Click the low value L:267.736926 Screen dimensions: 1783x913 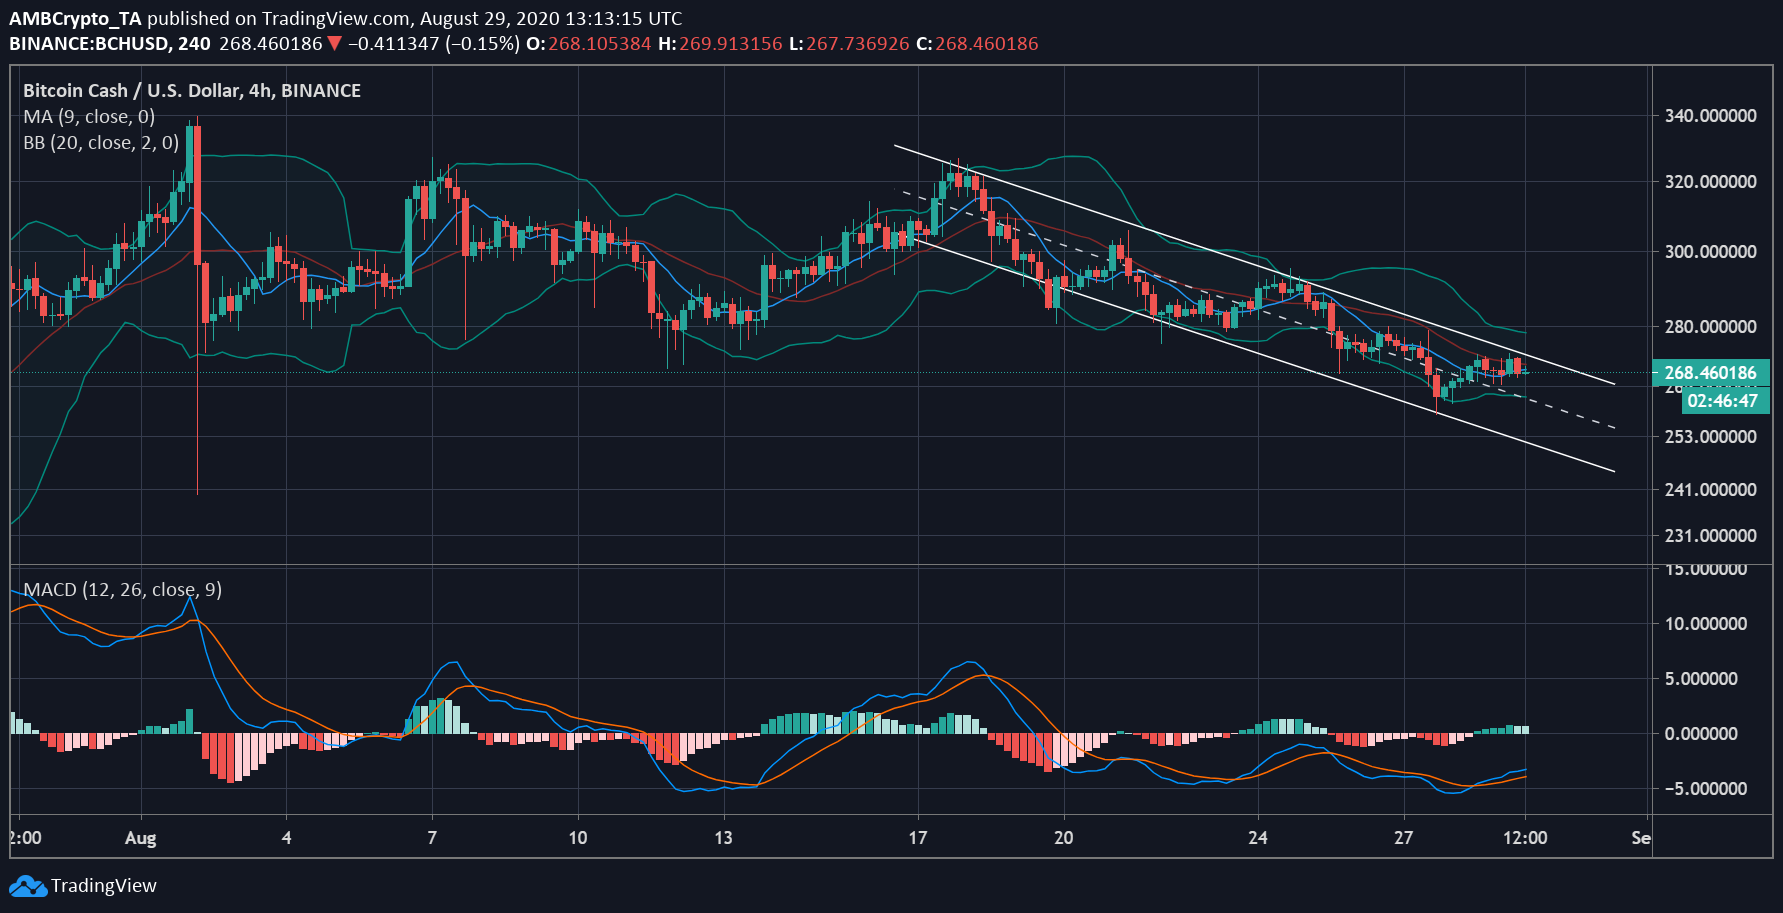849,44
